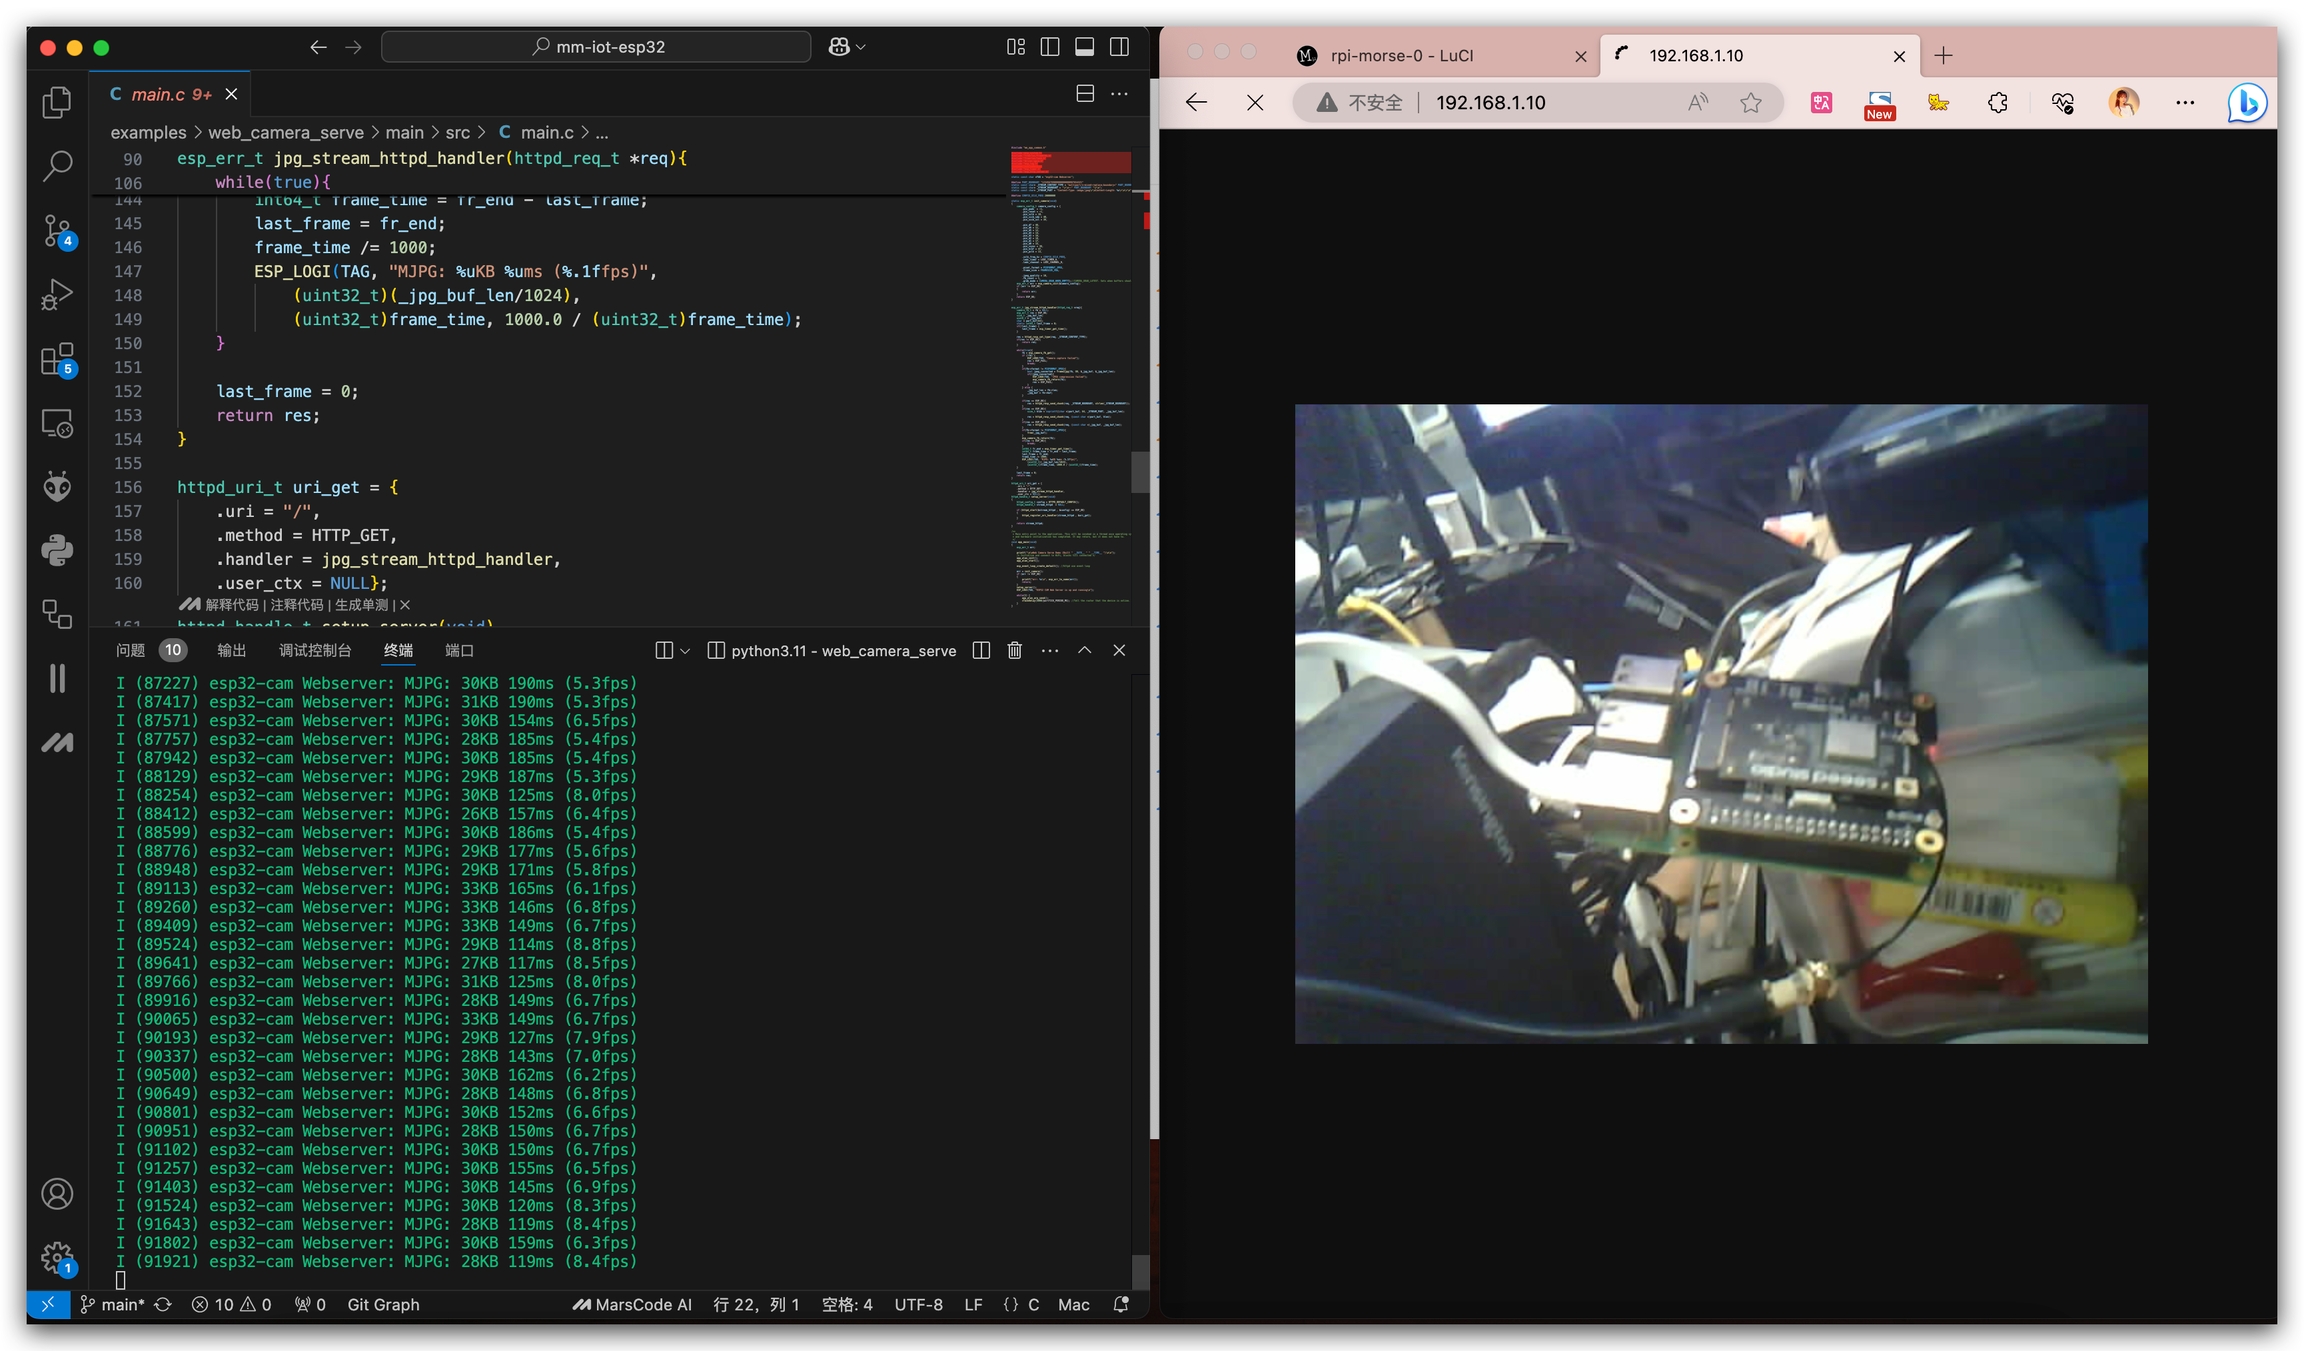Open the PlatformIO alien icon view
Image resolution: width=2304 pixels, height=1351 pixels.
click(57, 487)
